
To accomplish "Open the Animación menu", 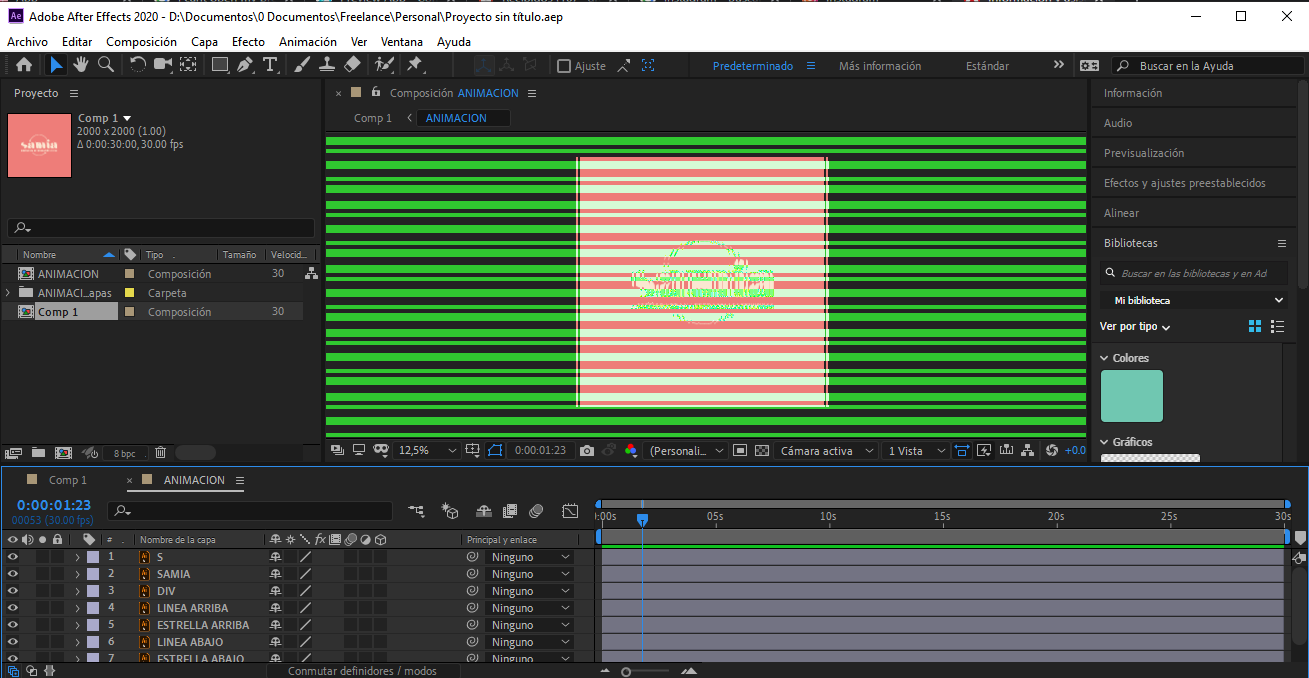I will pyautogui.click(x=307, y=42).
